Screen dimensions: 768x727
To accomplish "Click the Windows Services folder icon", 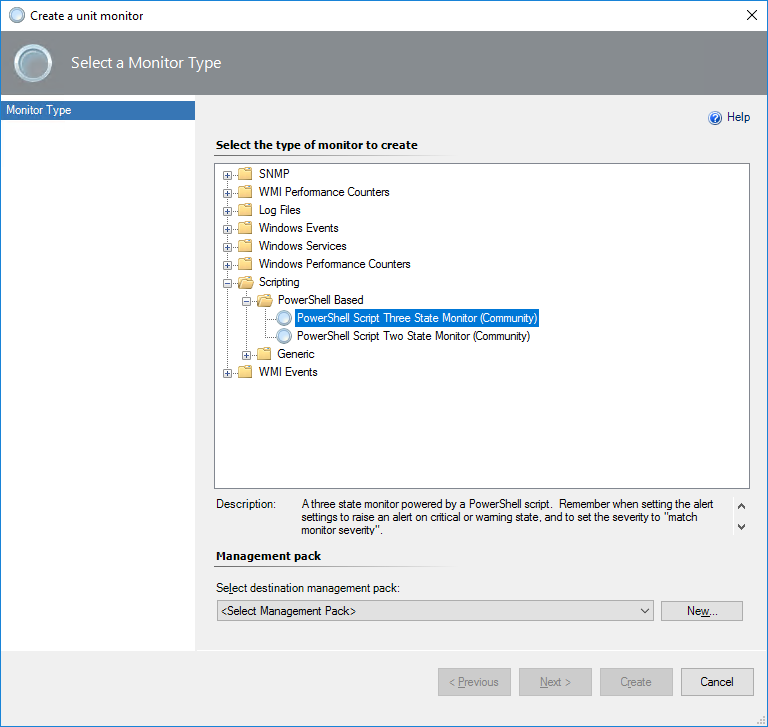I will 245,246.
